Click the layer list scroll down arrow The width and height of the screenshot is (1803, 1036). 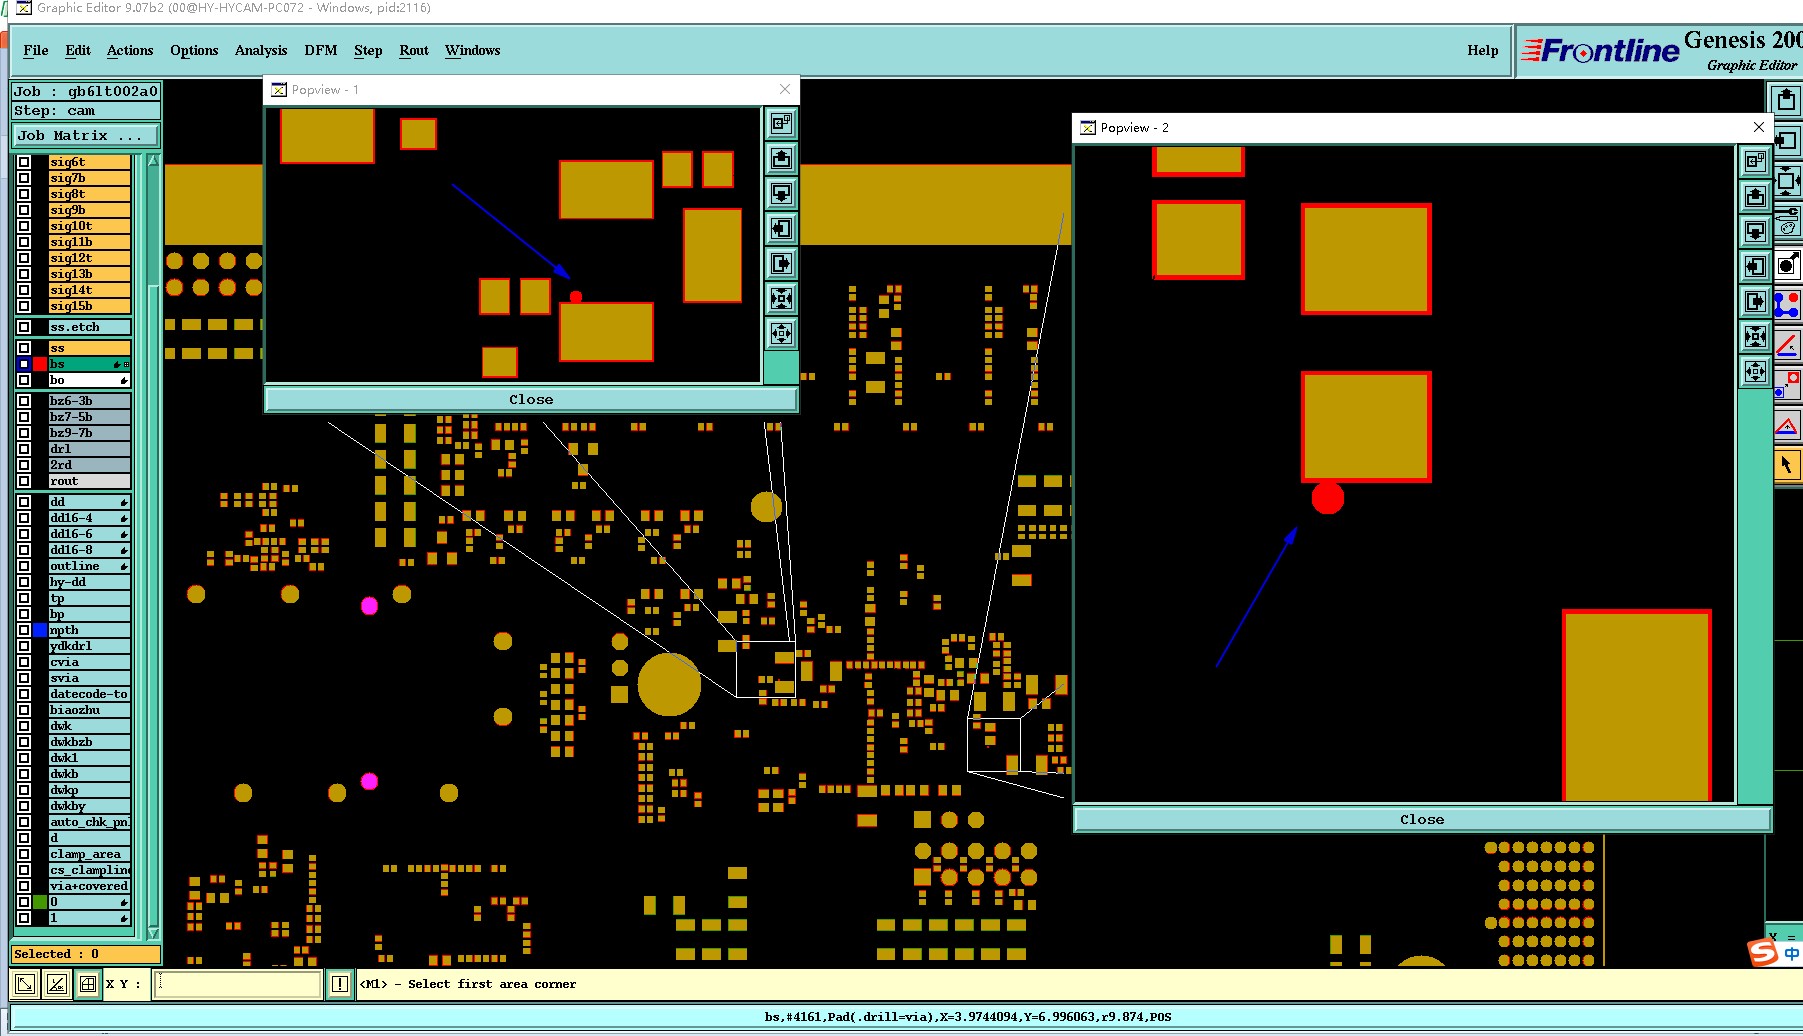pos(153,933)
